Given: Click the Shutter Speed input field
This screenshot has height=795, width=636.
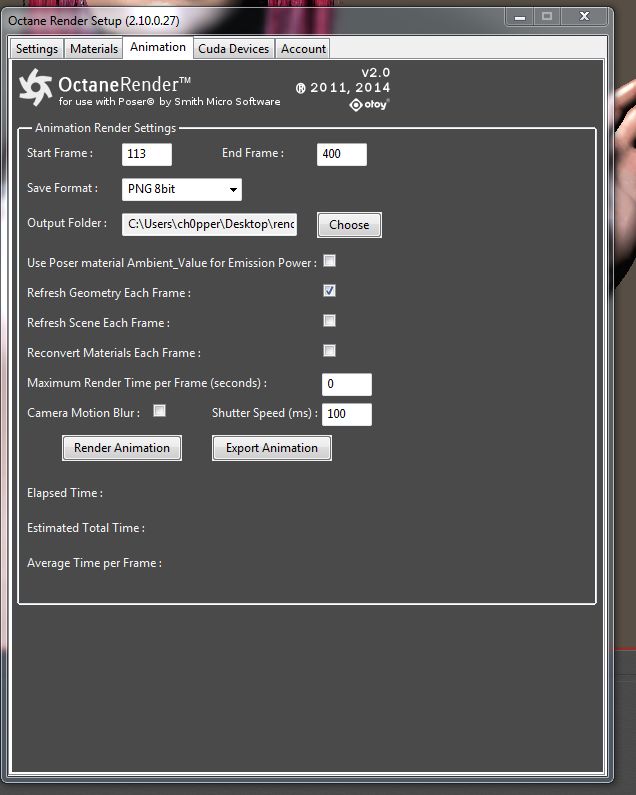Looking at the screenshot, I should 347,414.
